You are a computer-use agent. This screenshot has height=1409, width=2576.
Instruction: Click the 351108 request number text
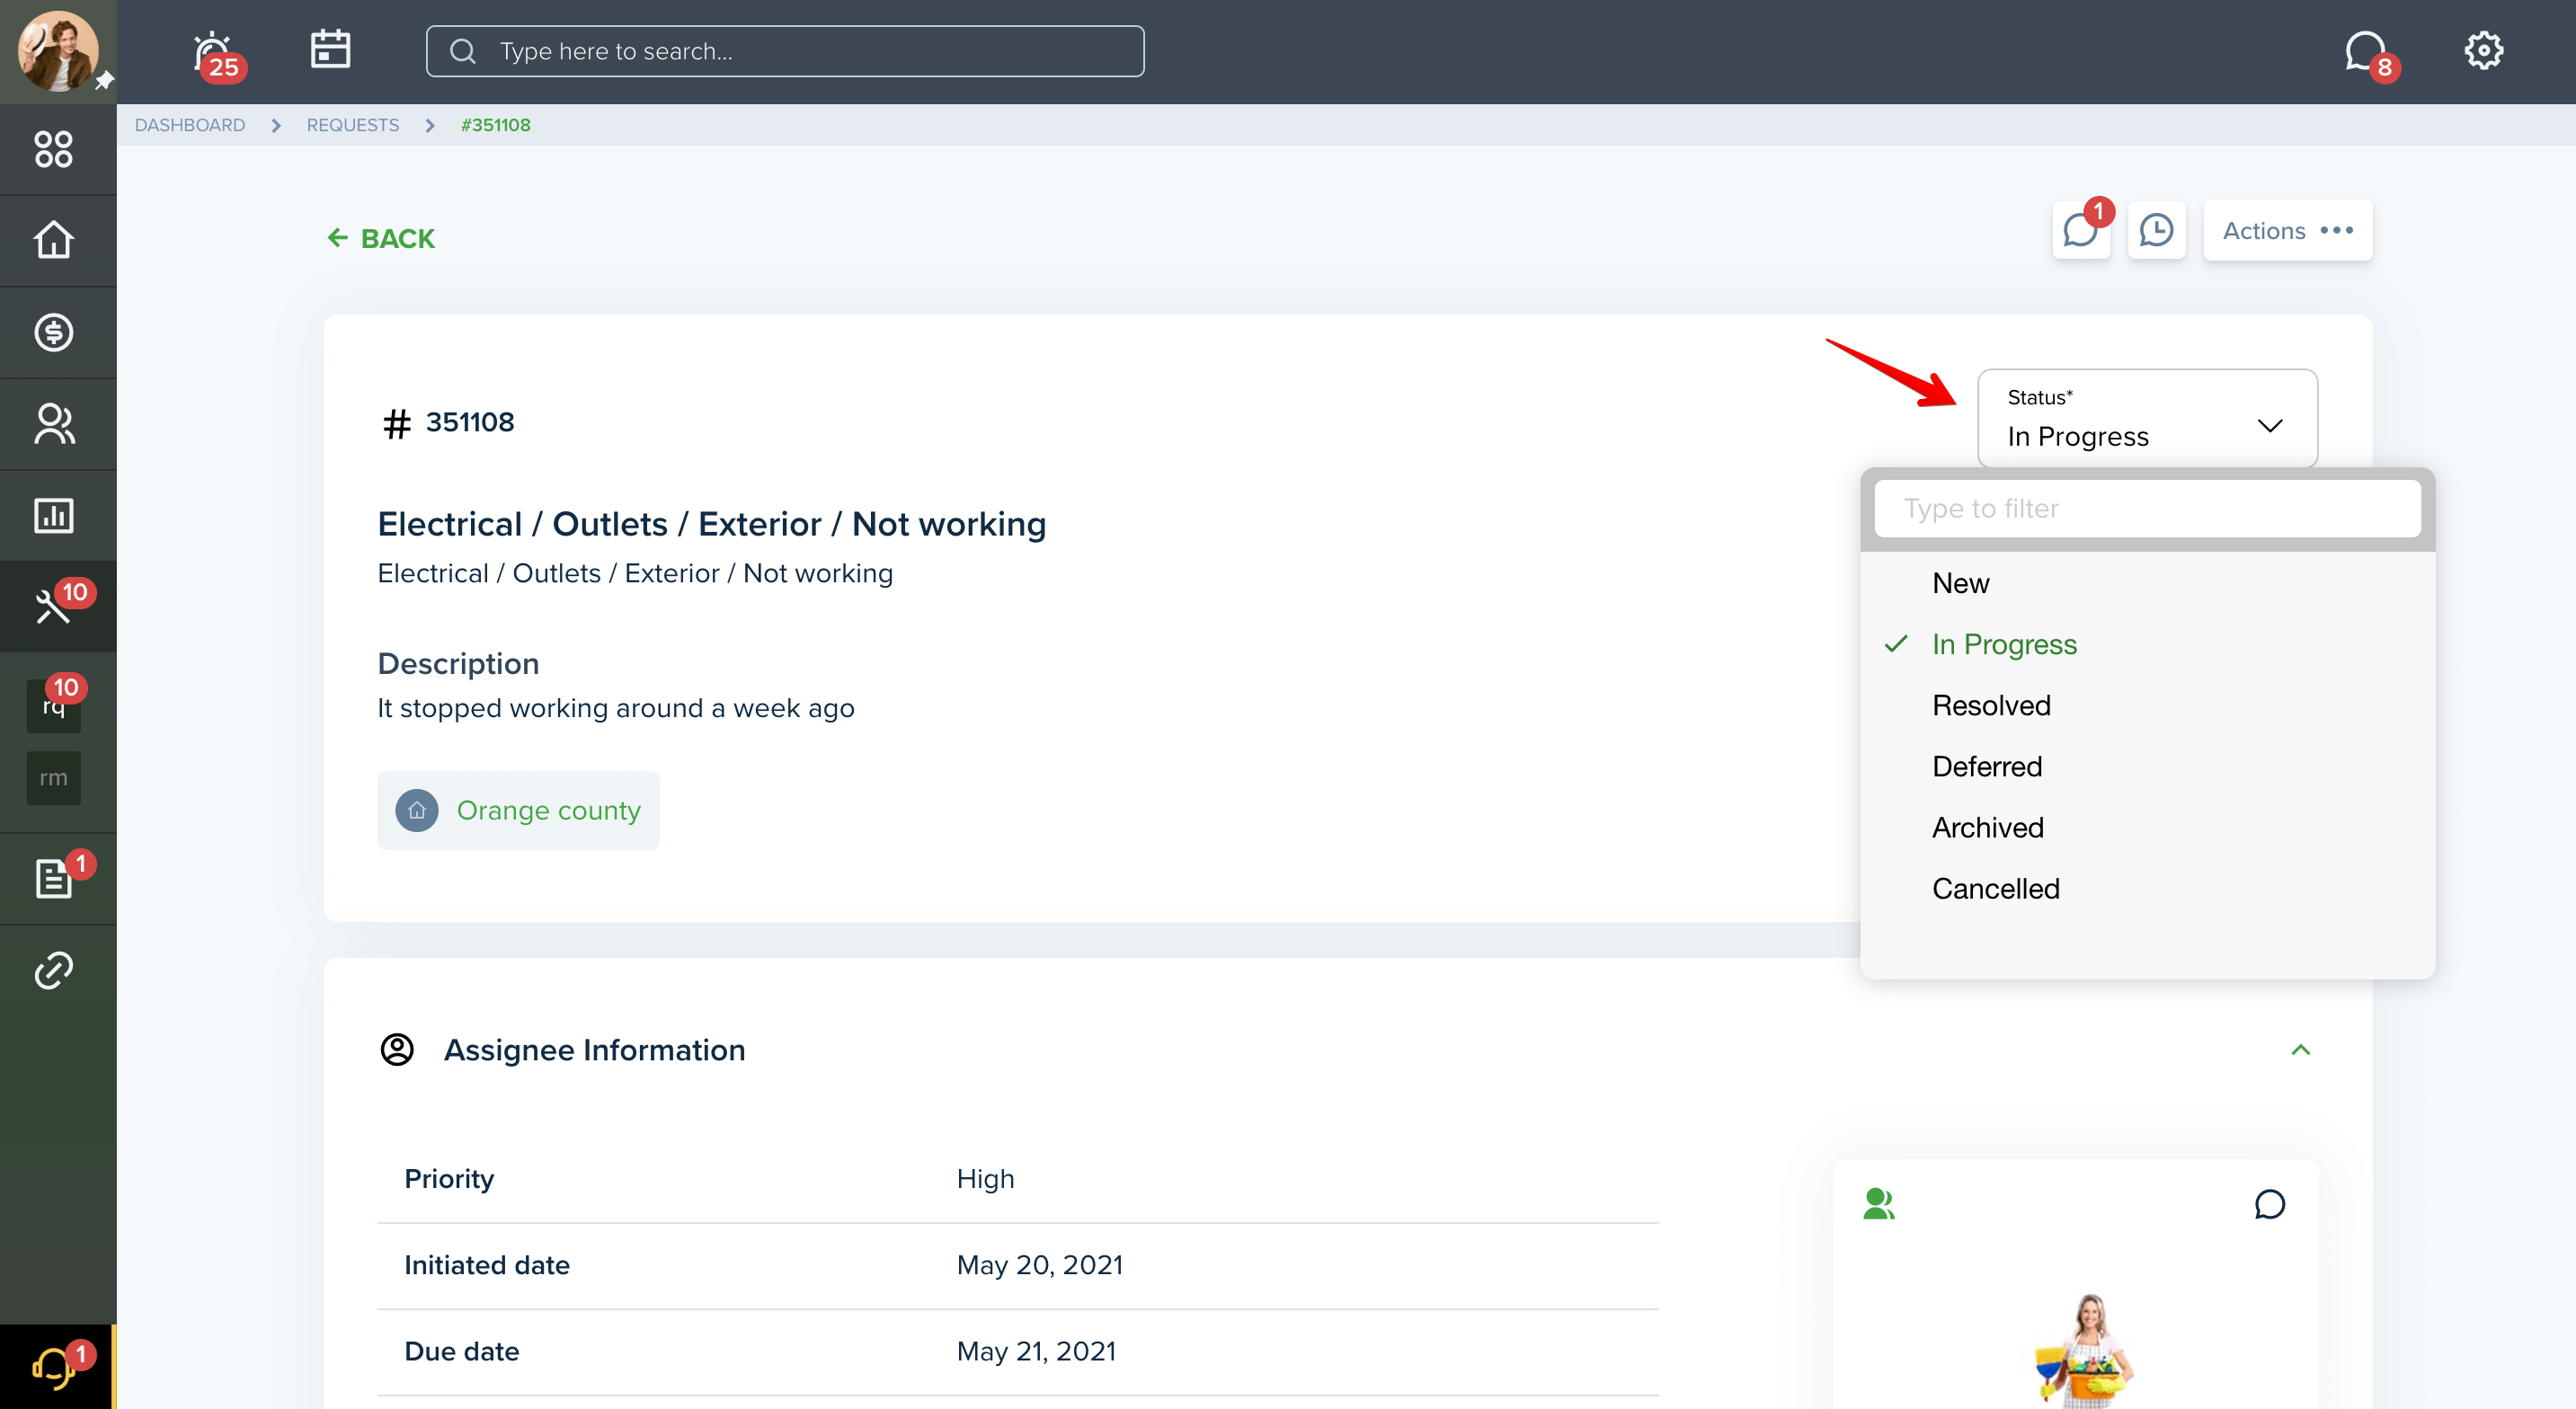point(470,422)
